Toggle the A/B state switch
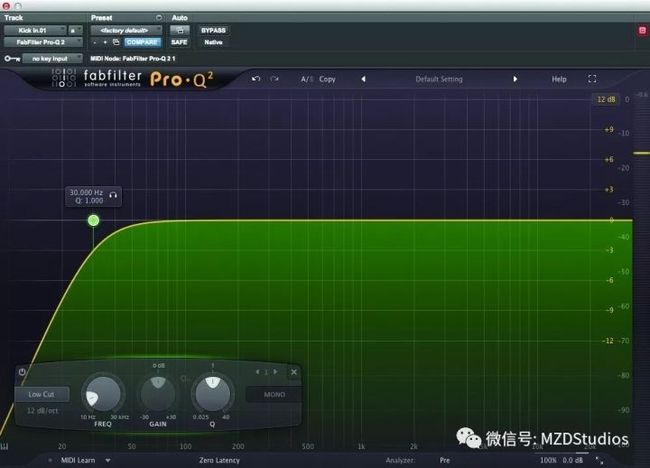 307,79
